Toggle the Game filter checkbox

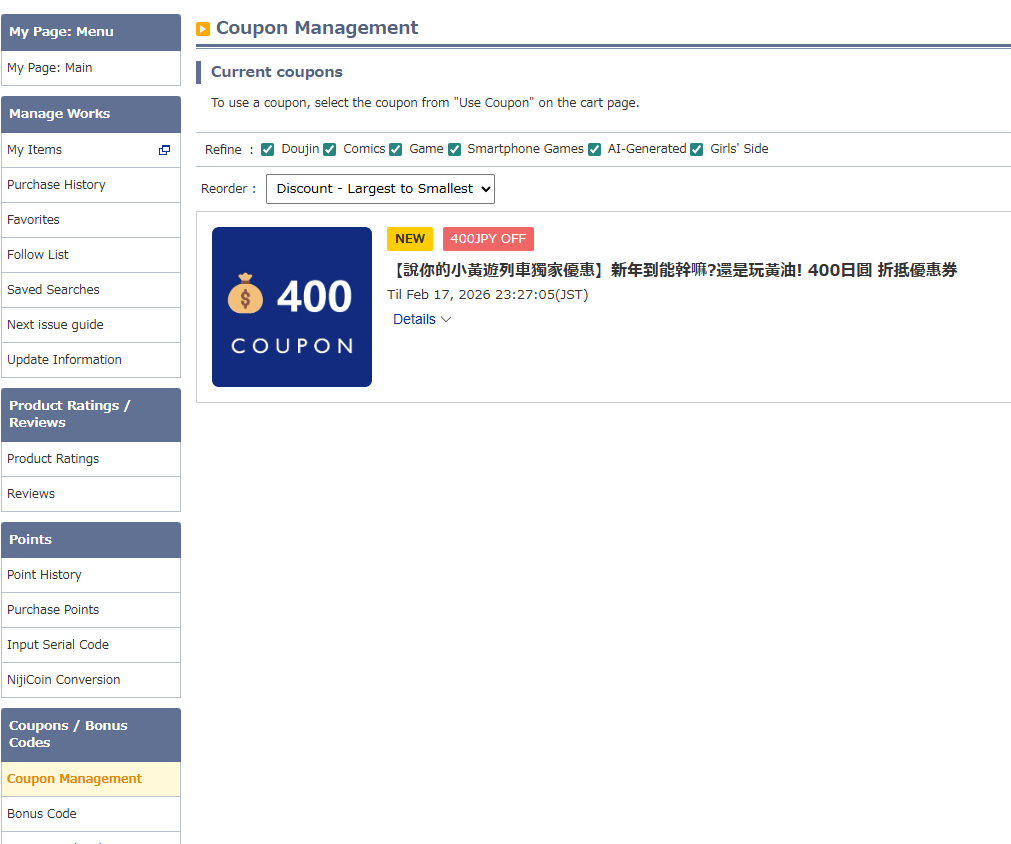pos(396,150)
